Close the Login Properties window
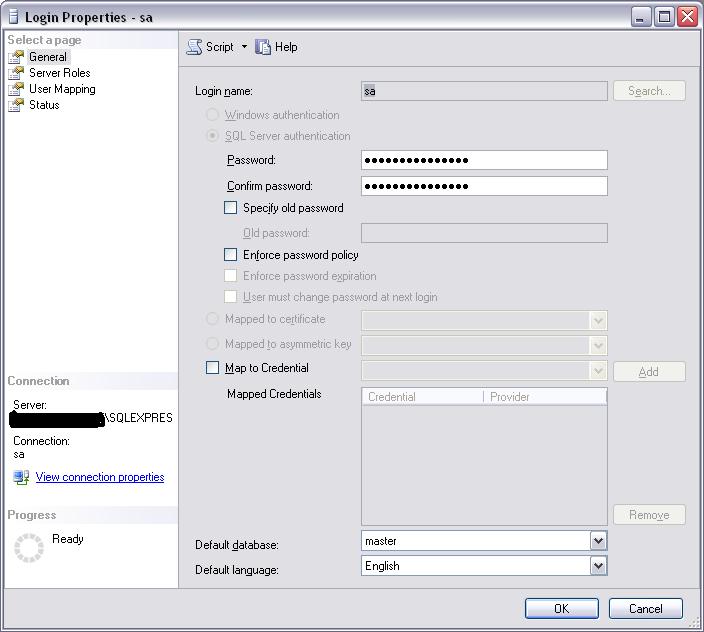 pyautogui.click(x=688, y=17)
